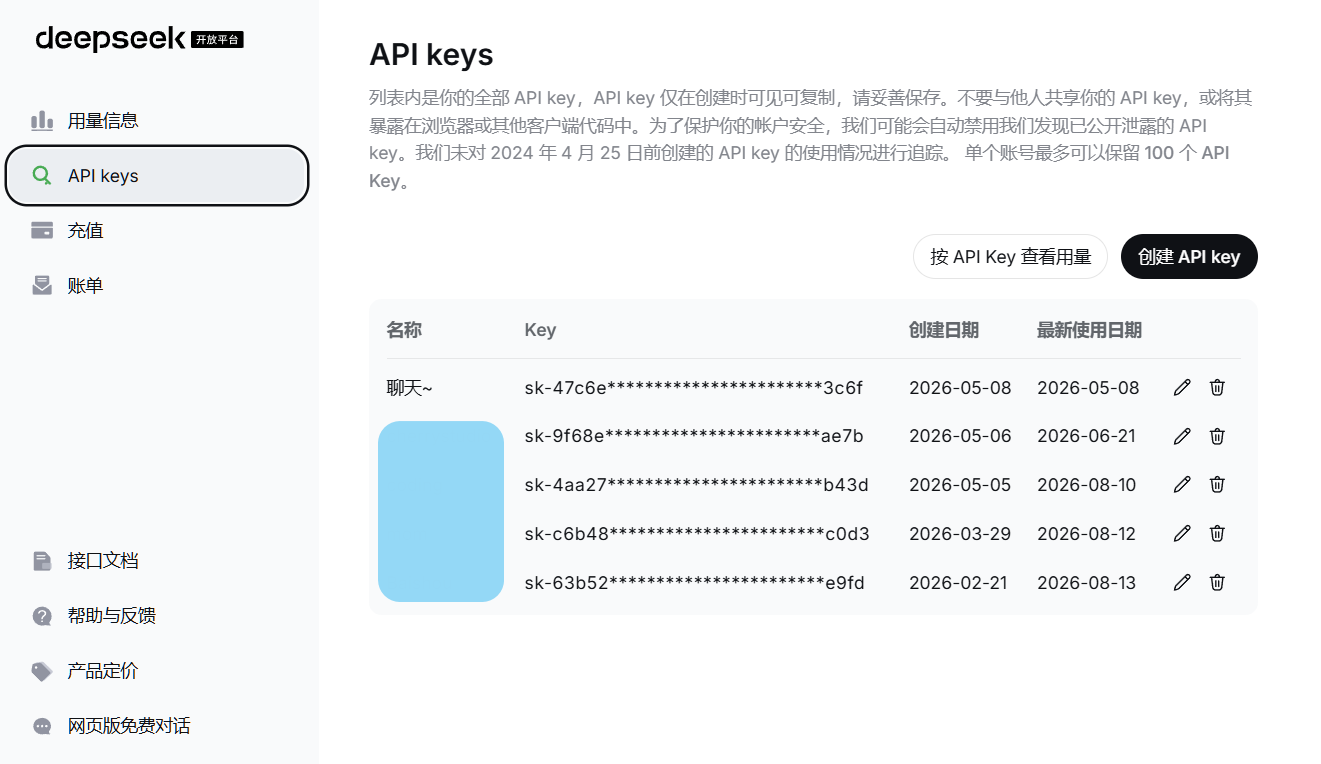Click the 用量信息 bar chart icon
1321x764 pixels.
point(42,121)
